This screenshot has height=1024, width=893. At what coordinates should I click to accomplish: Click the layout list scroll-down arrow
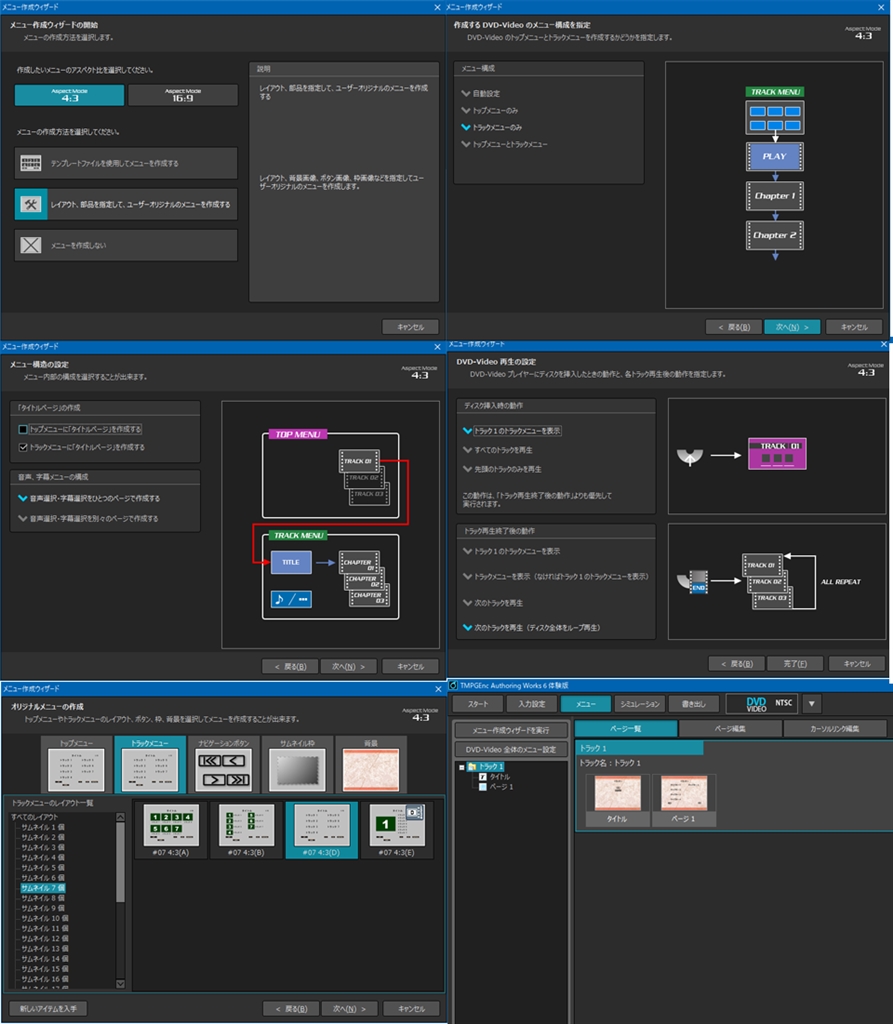(x=120, y=984)
